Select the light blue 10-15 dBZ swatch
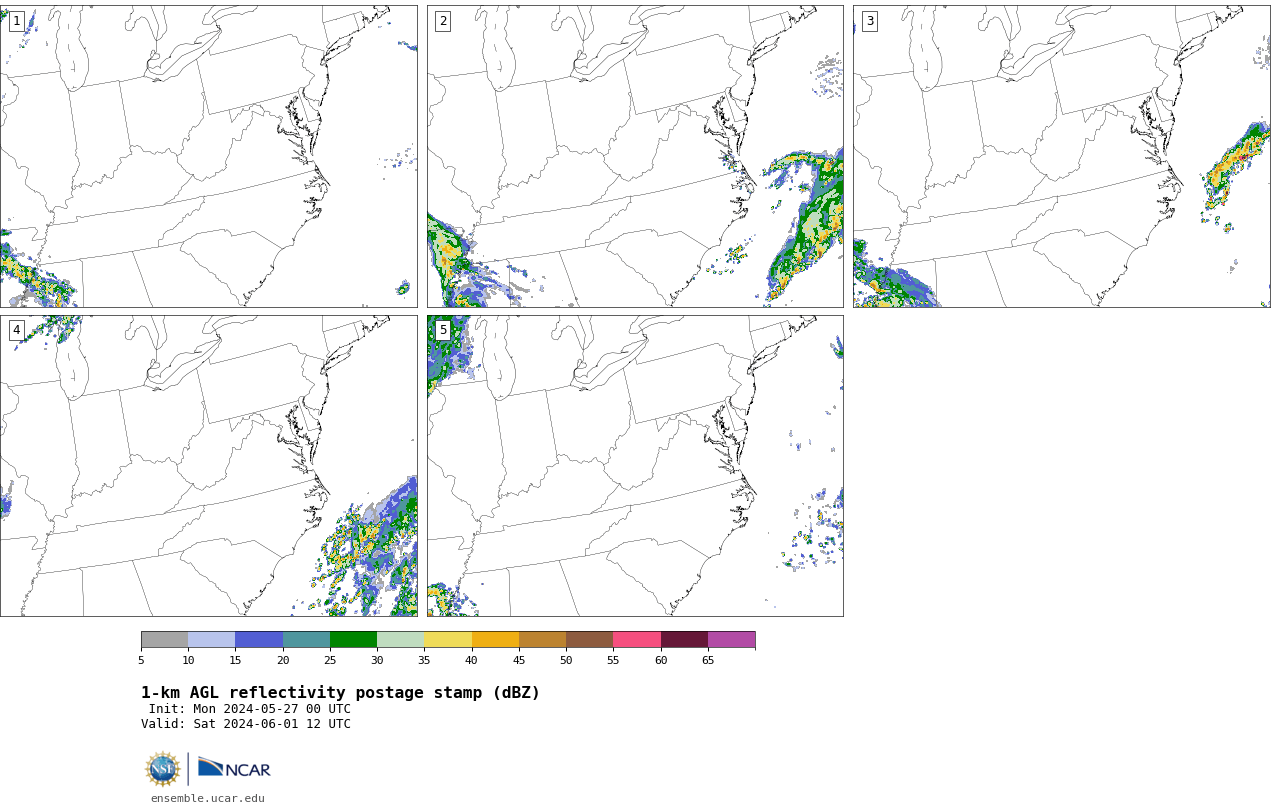Image resolution: width=1280 pixels, height=809 pixels. 211,640
